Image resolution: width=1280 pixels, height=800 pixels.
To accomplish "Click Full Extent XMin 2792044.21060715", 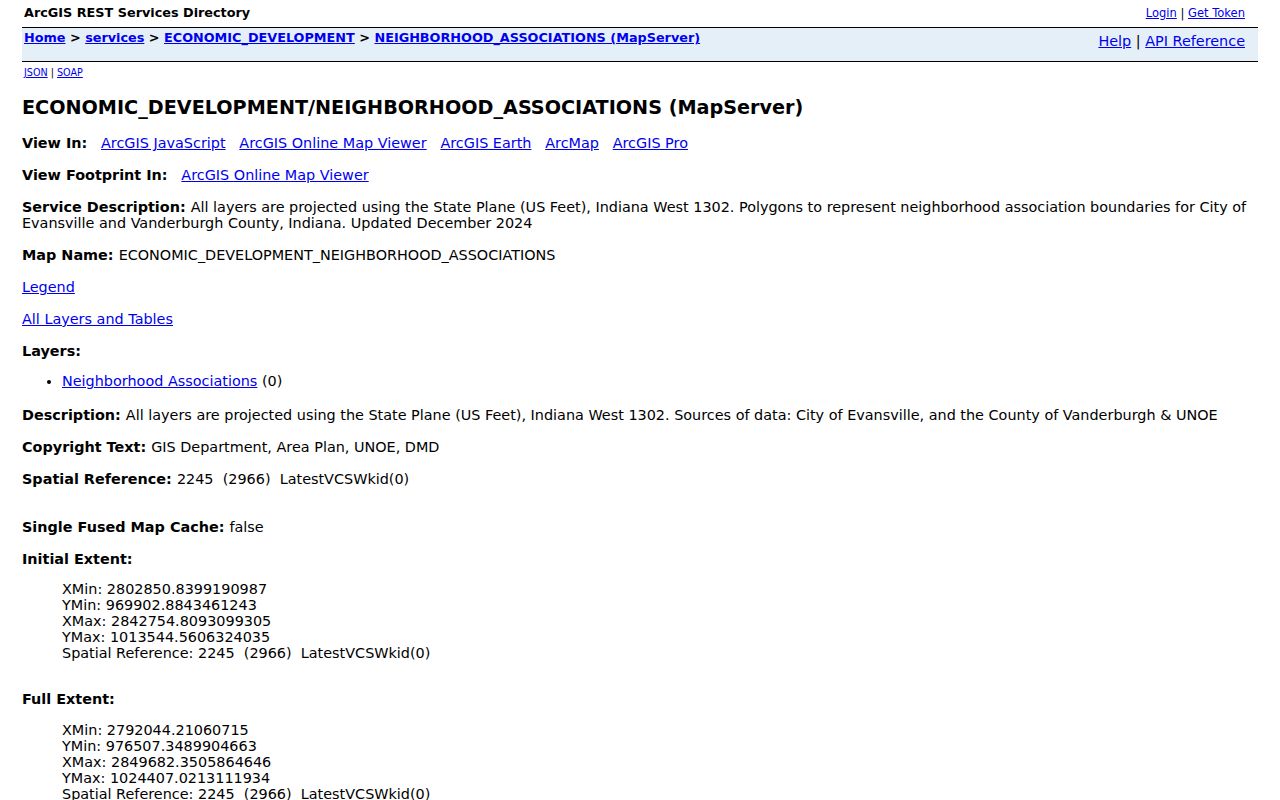I will pos(155,730).
